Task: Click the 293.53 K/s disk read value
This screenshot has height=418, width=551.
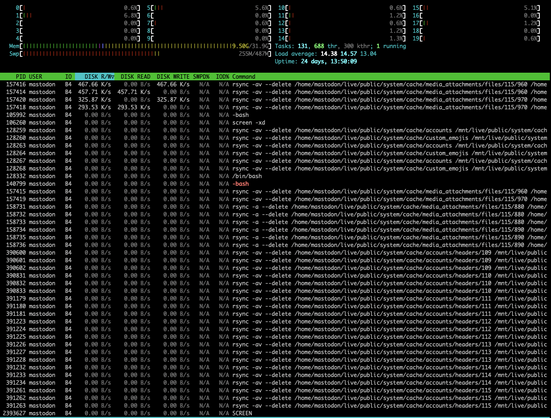Action: [x=134, y=107]
